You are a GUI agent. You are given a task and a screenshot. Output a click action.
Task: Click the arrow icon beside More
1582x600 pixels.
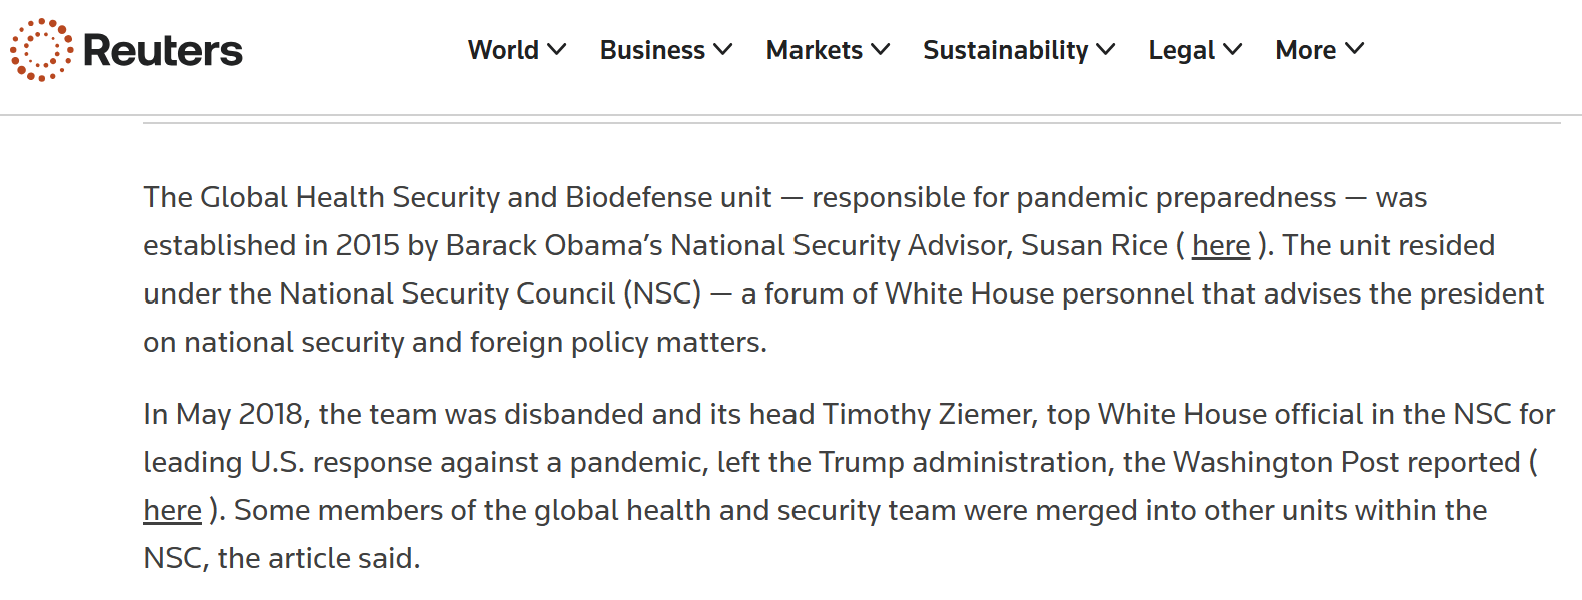click(x=1355, y=48)
